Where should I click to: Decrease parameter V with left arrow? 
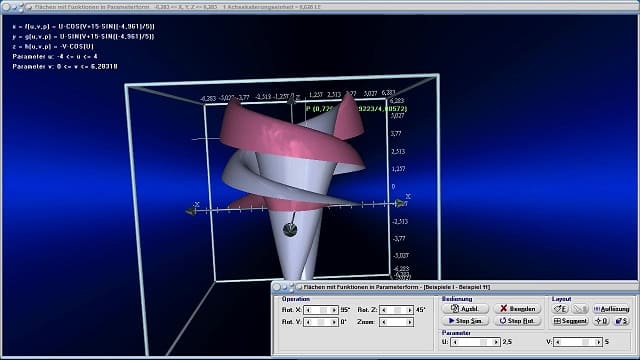(x=557, y=342)
